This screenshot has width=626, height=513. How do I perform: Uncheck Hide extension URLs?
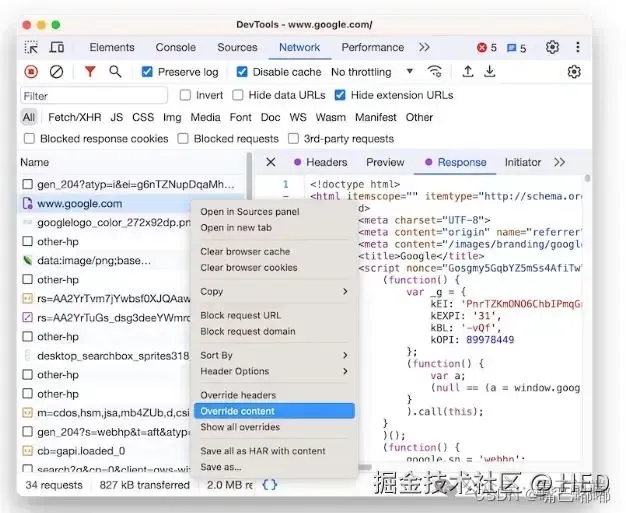pos(340,95)
